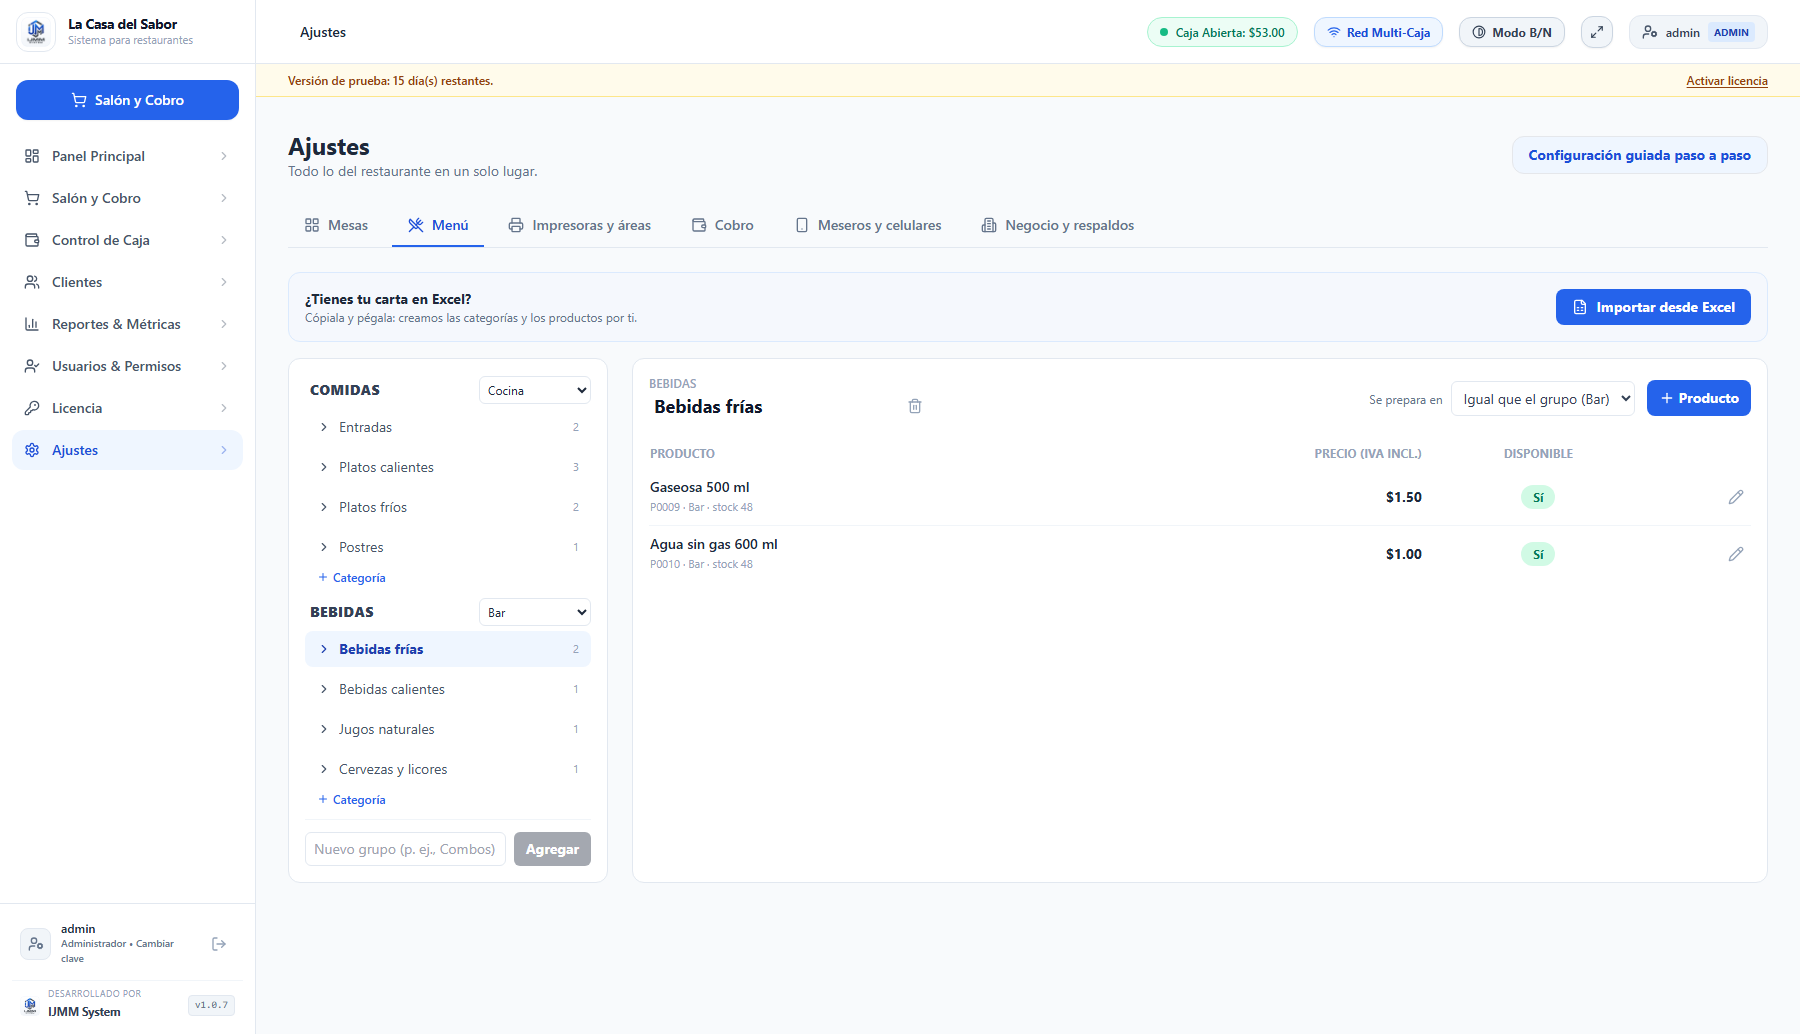Add a new Producto

click(1699, 398)
